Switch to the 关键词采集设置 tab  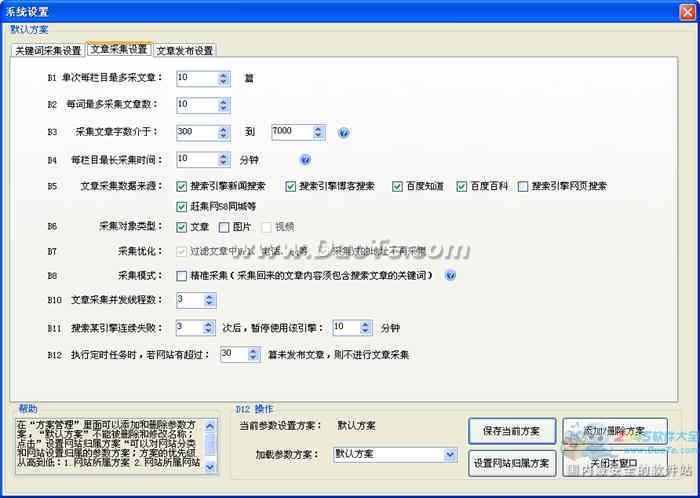pyautogui.click(x=48, y=50)
